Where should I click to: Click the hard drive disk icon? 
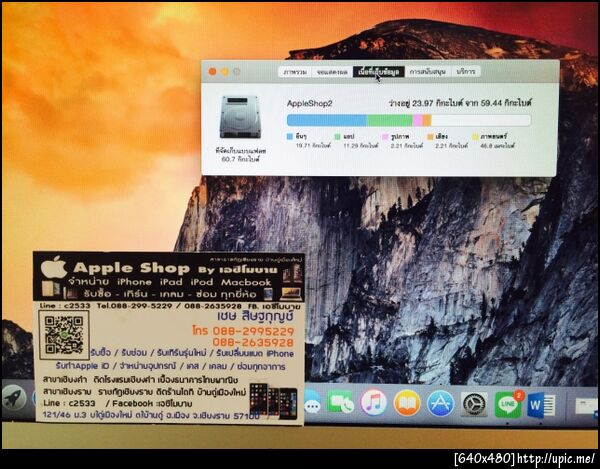coord(240,117)
